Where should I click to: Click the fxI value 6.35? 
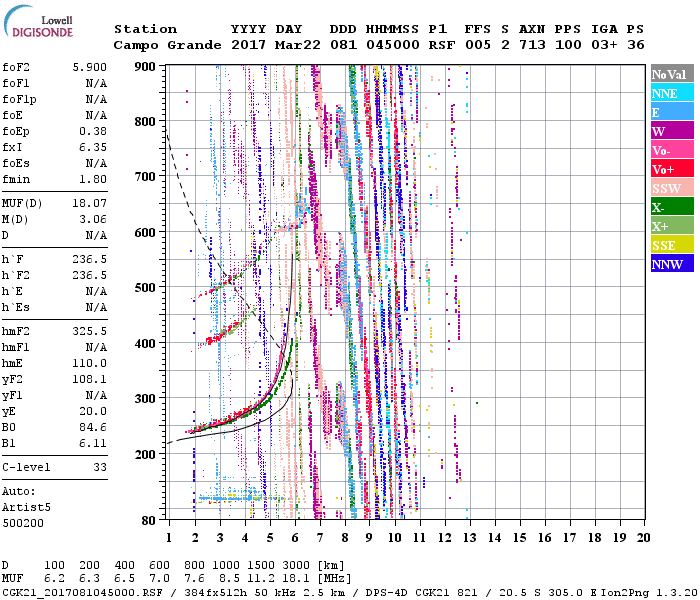(93, 147)
